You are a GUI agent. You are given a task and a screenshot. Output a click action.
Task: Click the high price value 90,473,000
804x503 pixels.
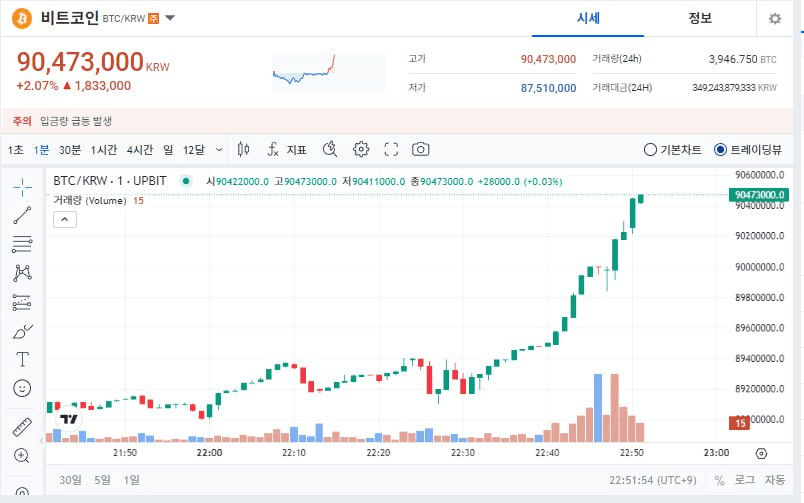548,59
